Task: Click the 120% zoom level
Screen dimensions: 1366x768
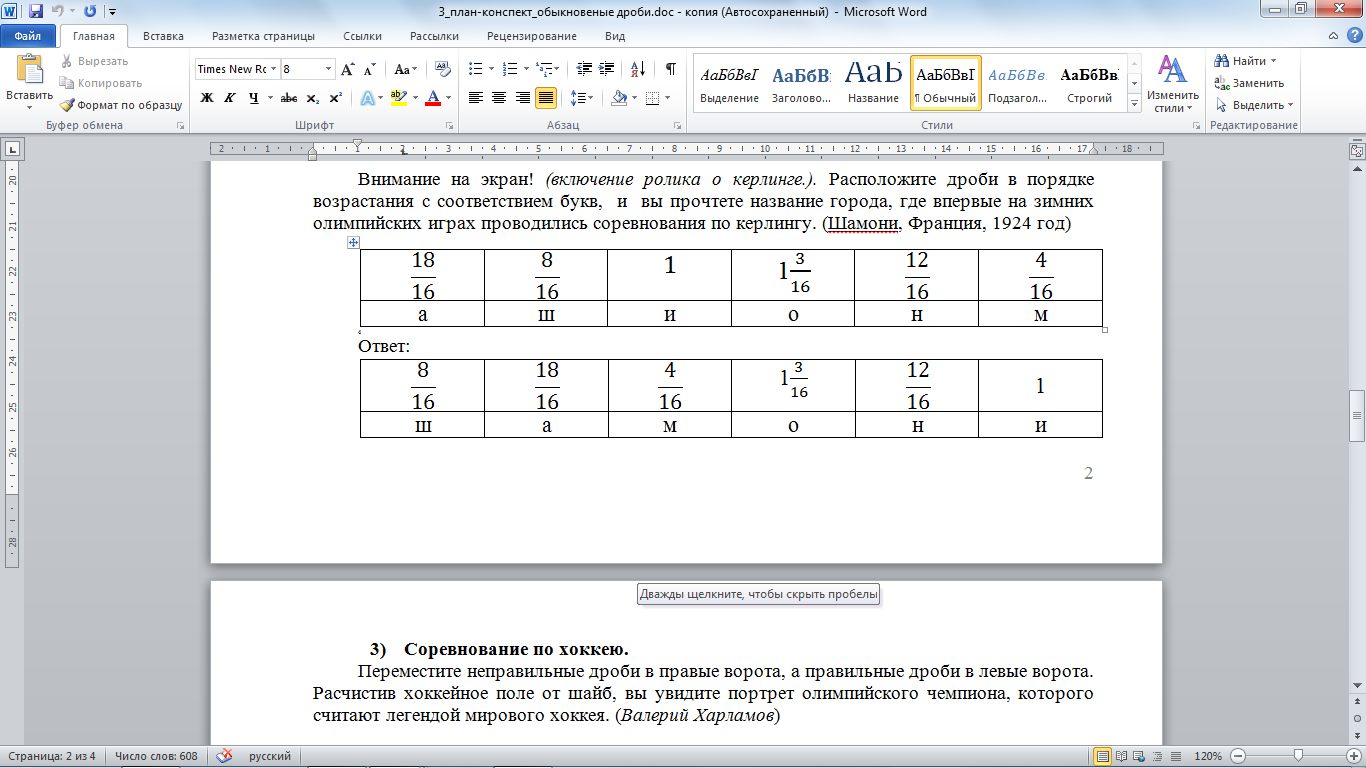Action: [1208, 757]
